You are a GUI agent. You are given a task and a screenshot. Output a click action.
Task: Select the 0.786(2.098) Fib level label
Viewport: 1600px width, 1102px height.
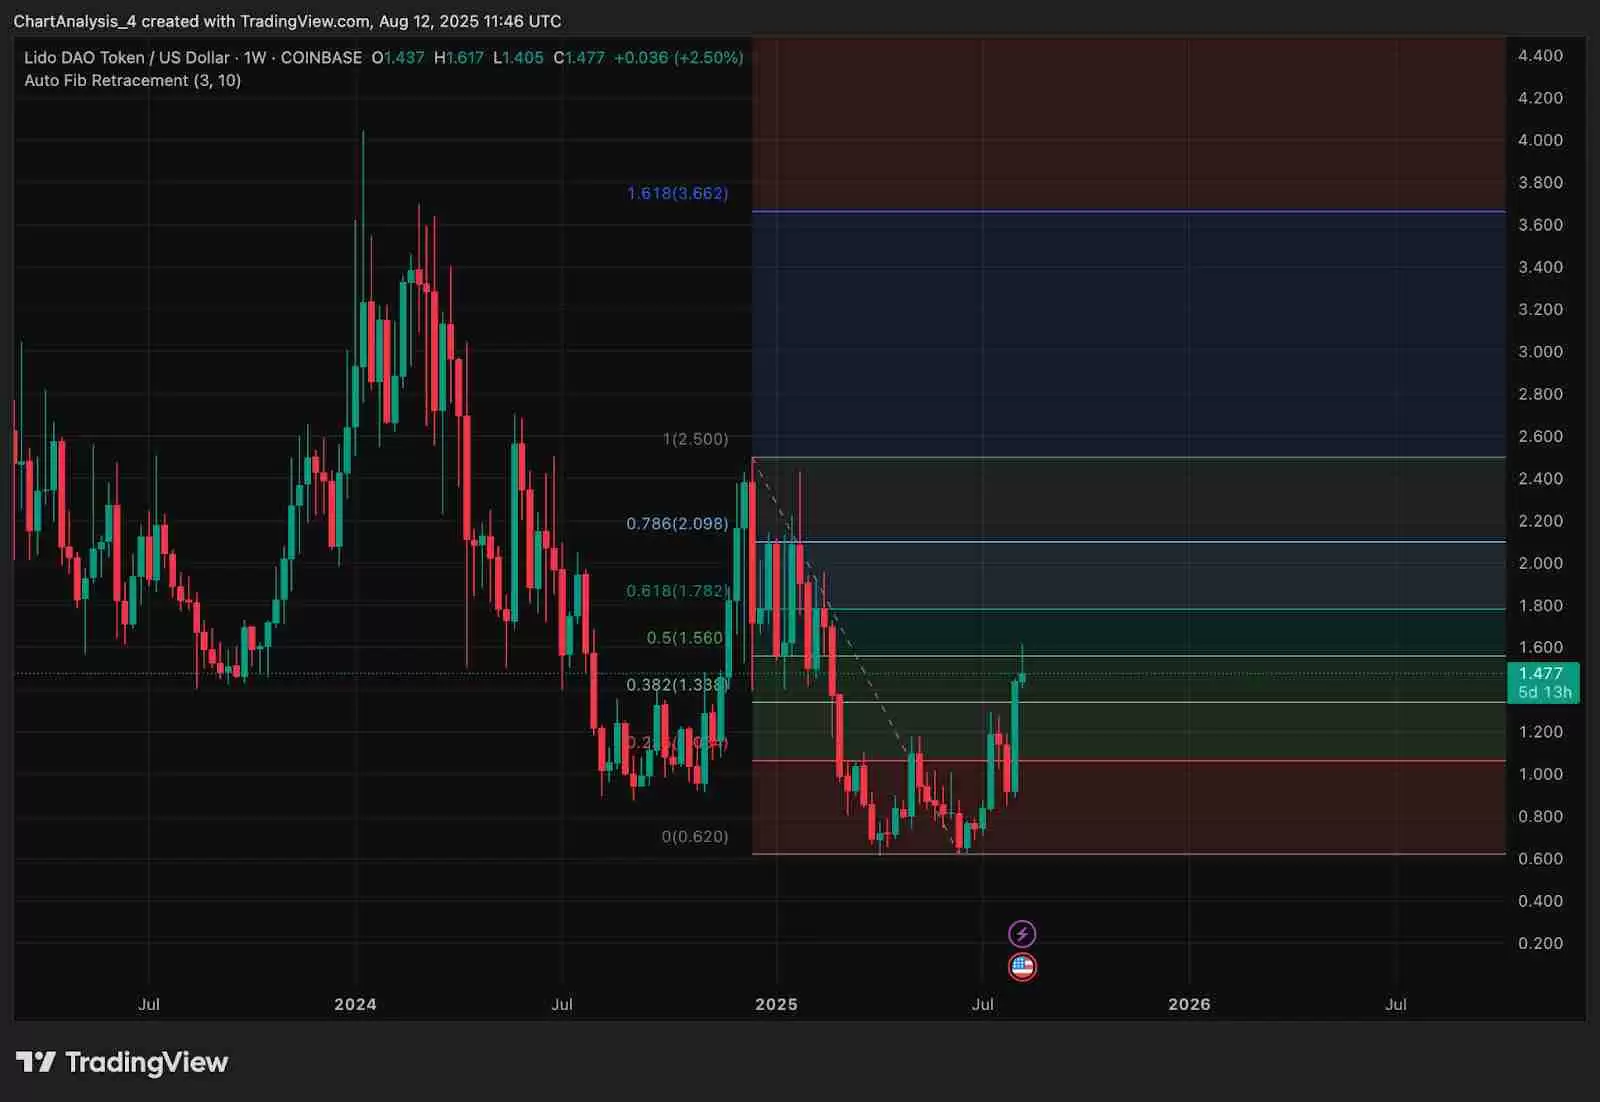click(677, 524)
